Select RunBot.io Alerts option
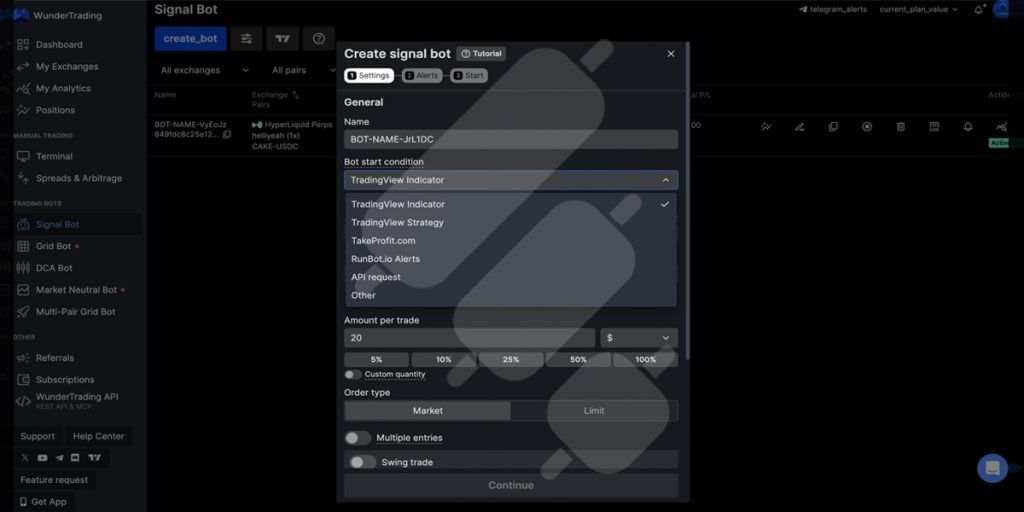The image size is (1024, 512). [511, 259]
